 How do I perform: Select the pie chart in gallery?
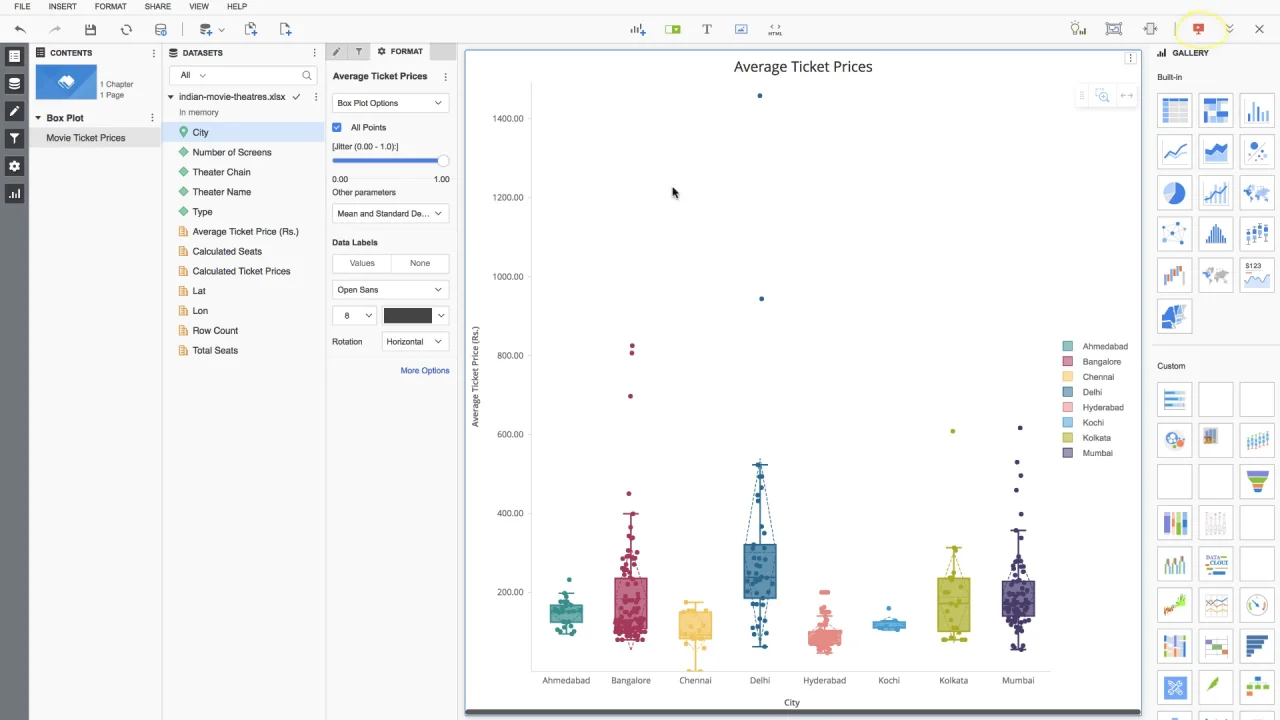[1175, 193]
